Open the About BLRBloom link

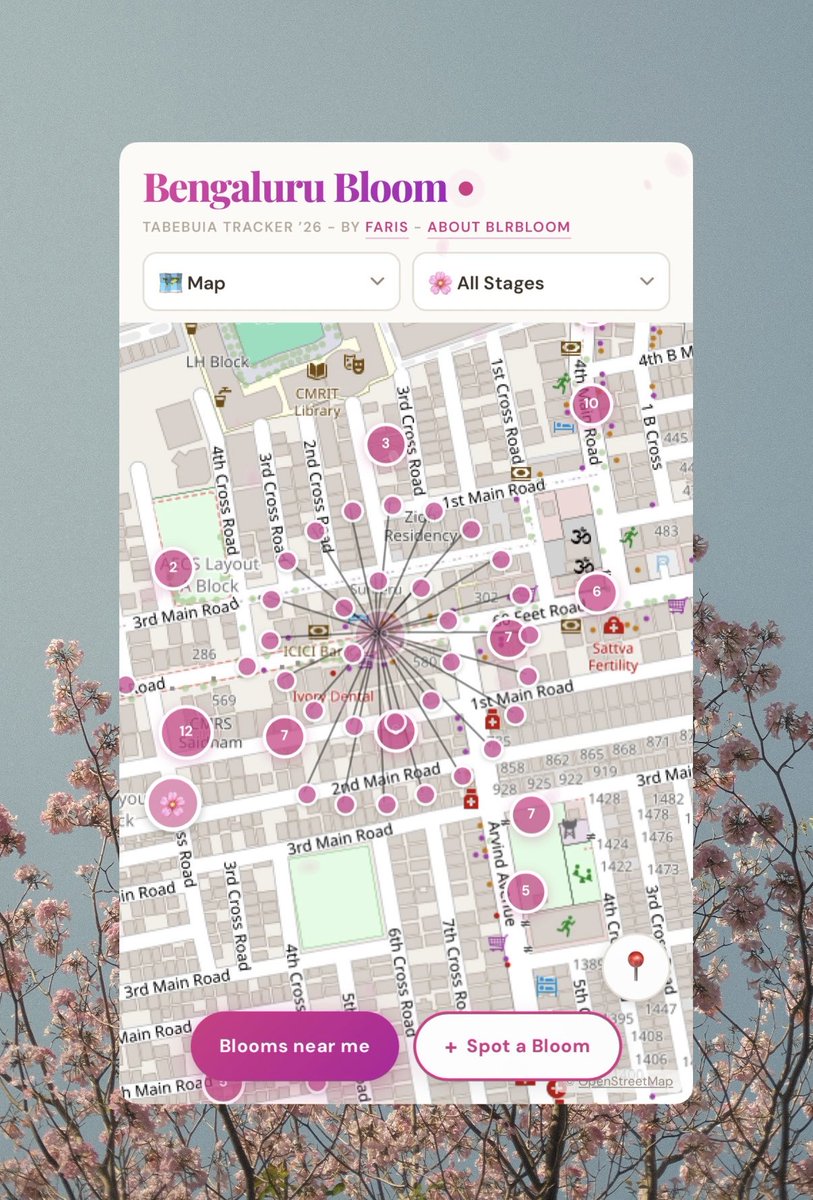pyautogui.click(x=499, y=228)
